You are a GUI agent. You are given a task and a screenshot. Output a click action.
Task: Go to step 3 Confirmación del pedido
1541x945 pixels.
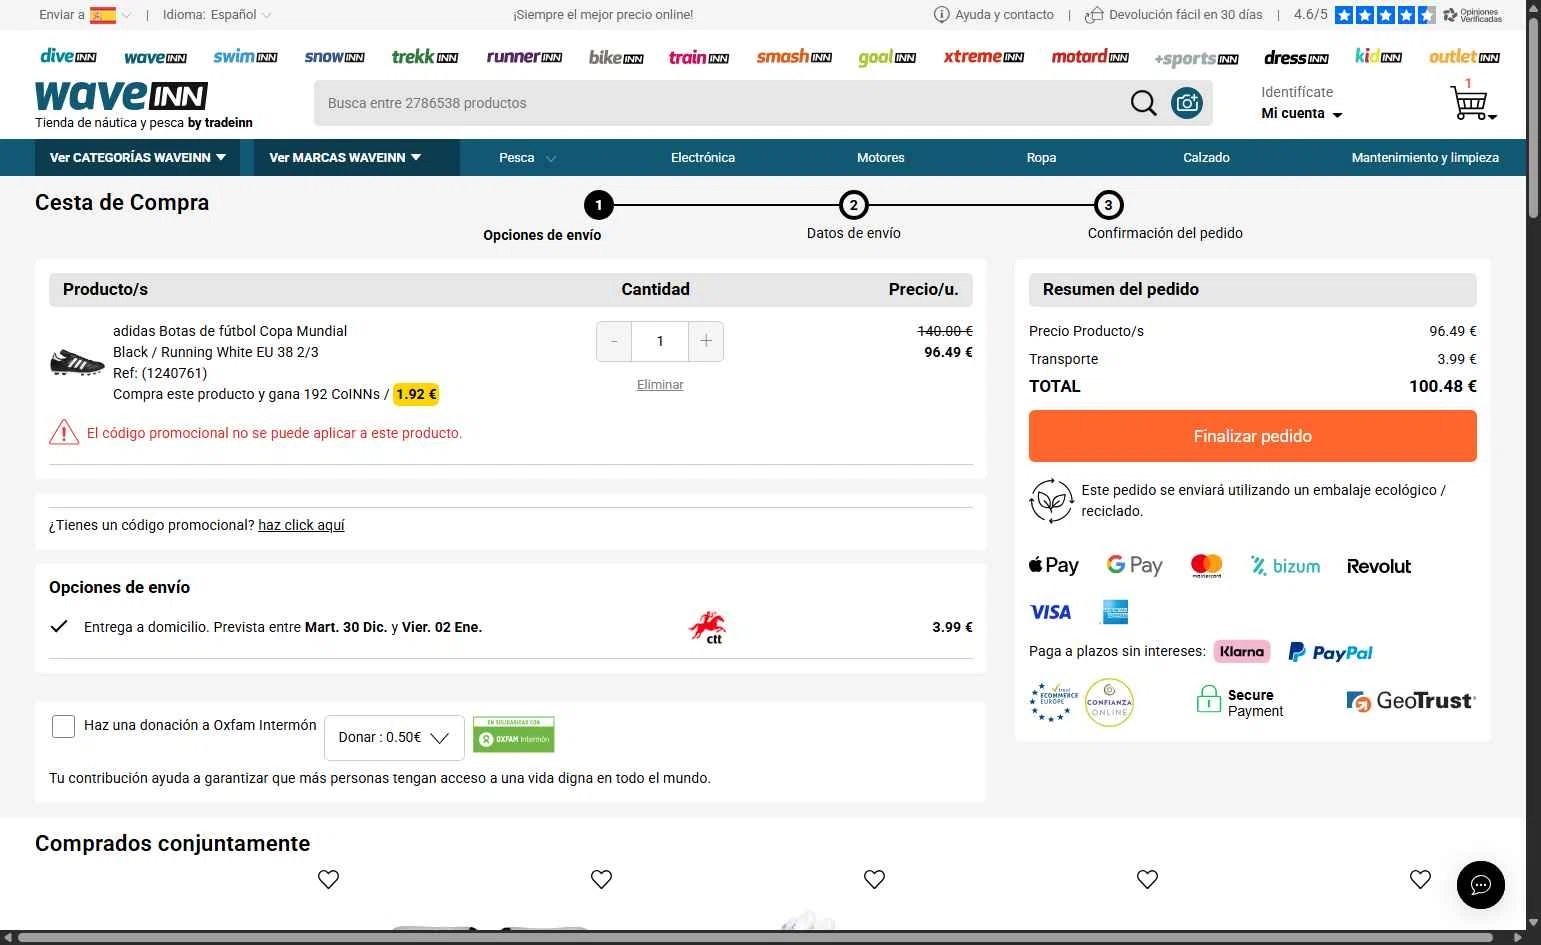tap(1108, 205)
